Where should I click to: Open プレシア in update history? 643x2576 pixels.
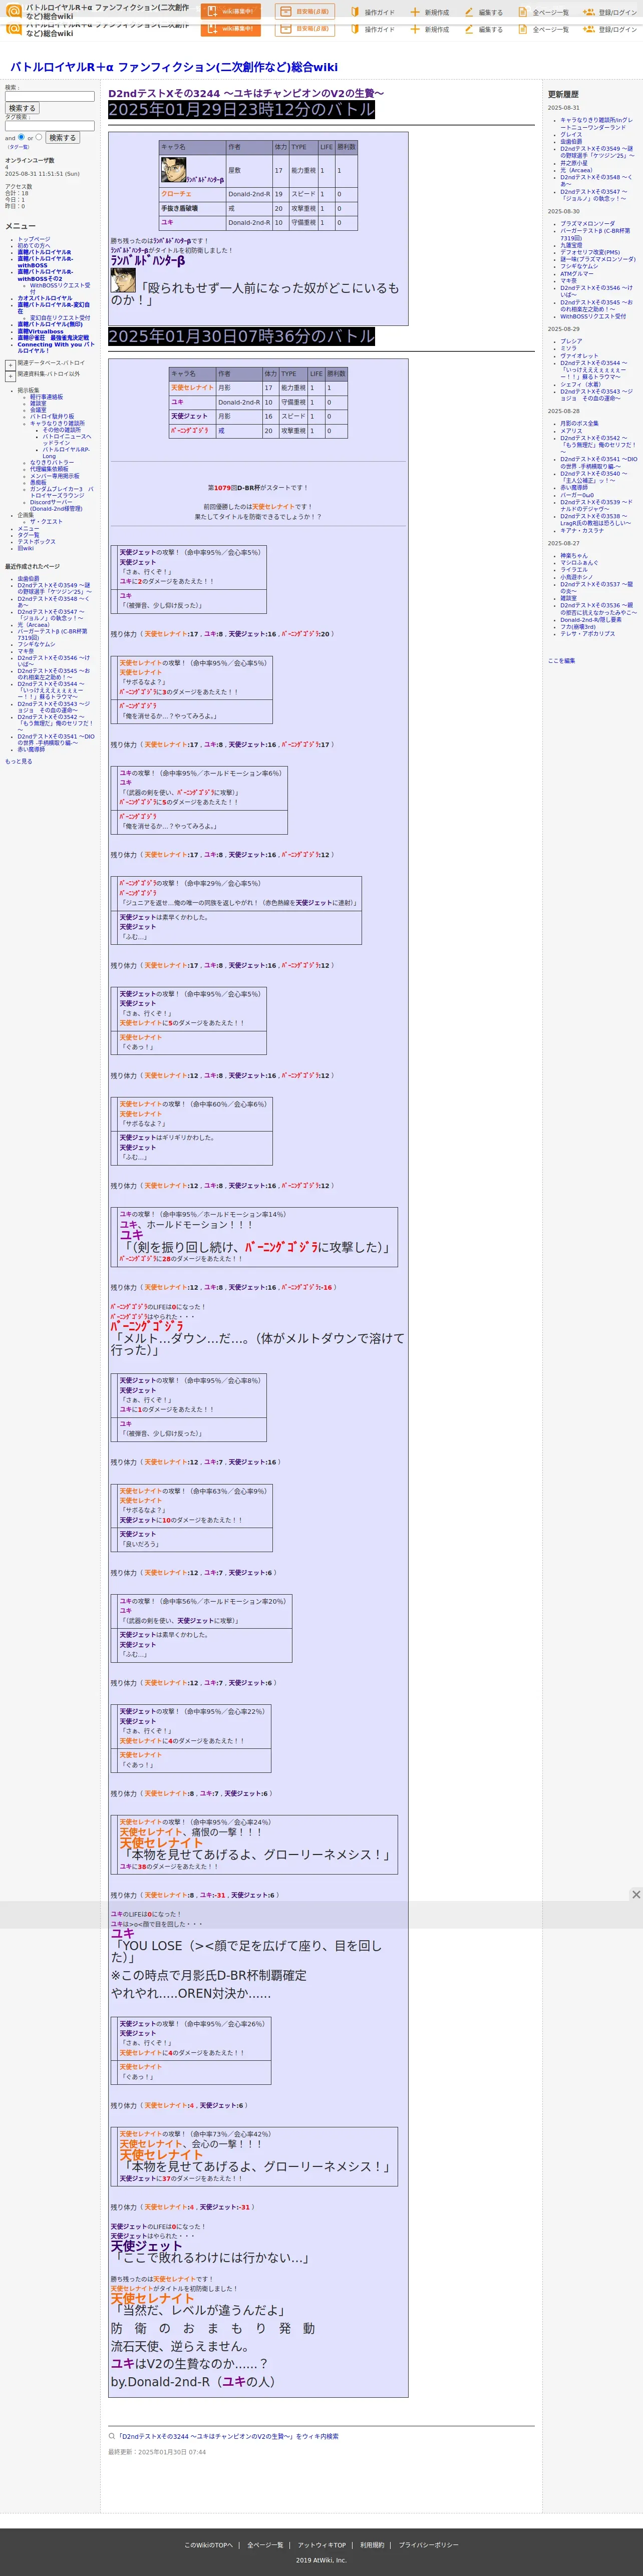click(570, 341)
